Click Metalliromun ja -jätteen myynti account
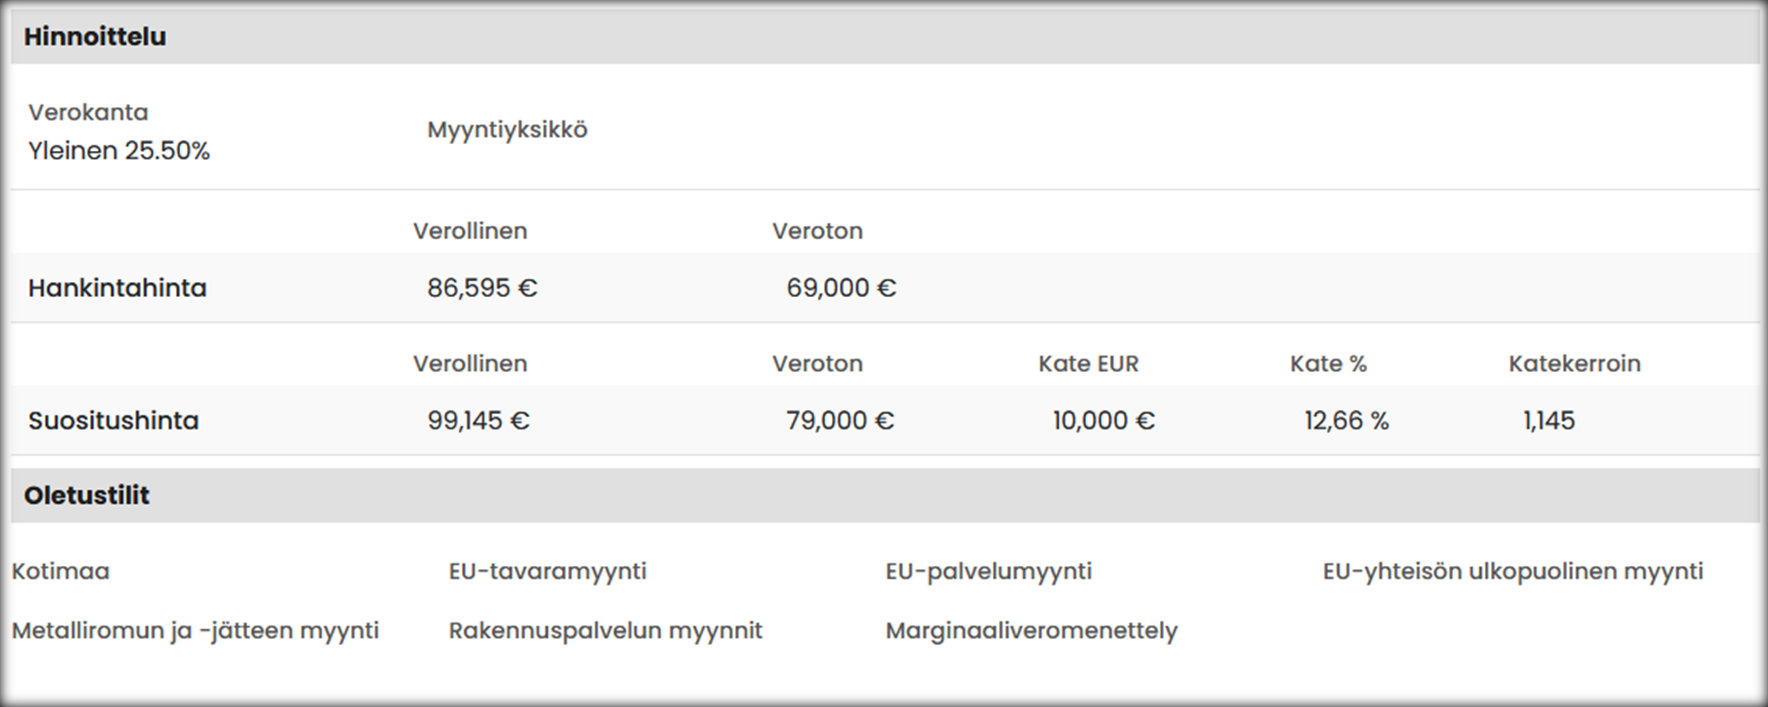This screenshot has height=707, width=1768. click(x=195, y=630)
